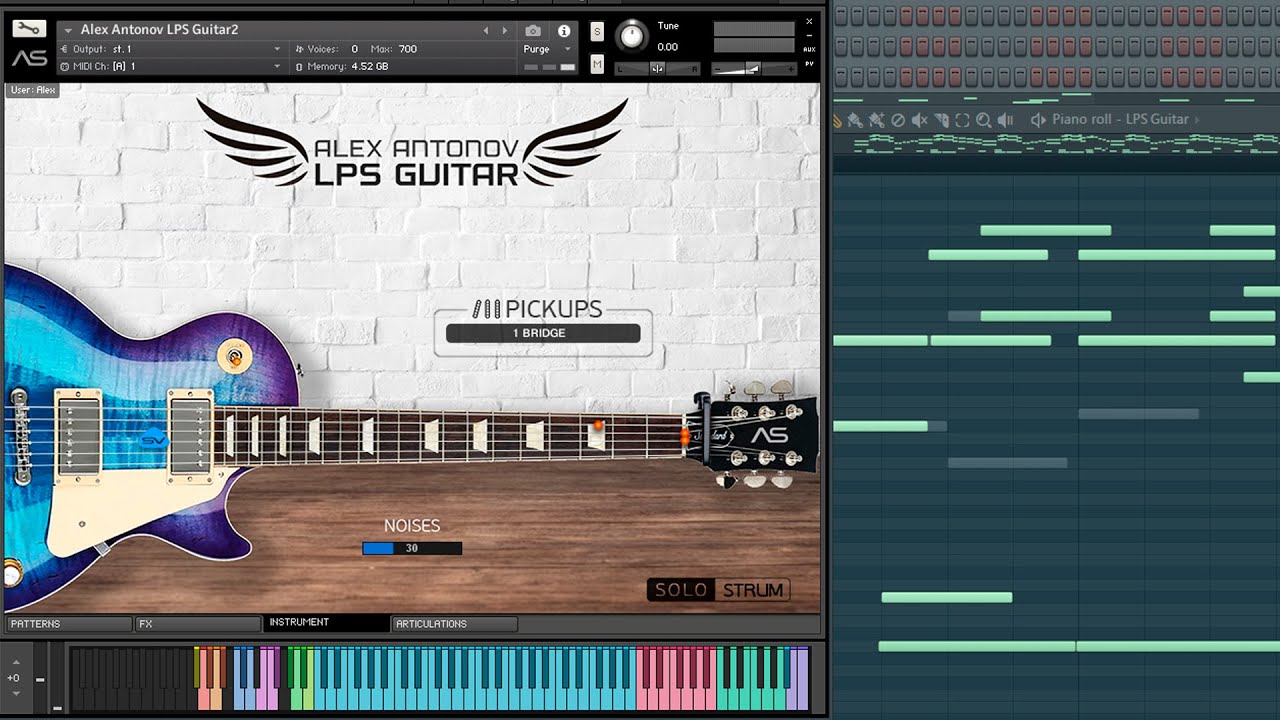1280x720 pixels.
Task: Click the orange fret marker on the fretboard
Action: tap(598, 425)
